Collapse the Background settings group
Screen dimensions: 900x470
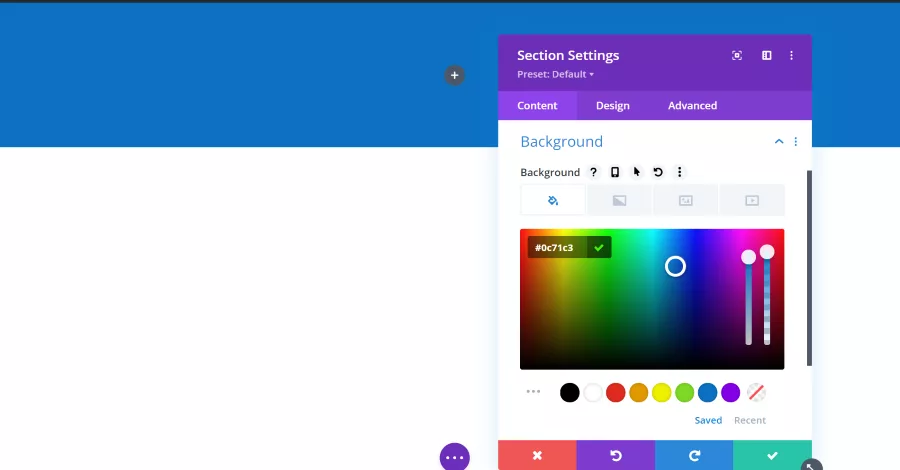[779, 141]
